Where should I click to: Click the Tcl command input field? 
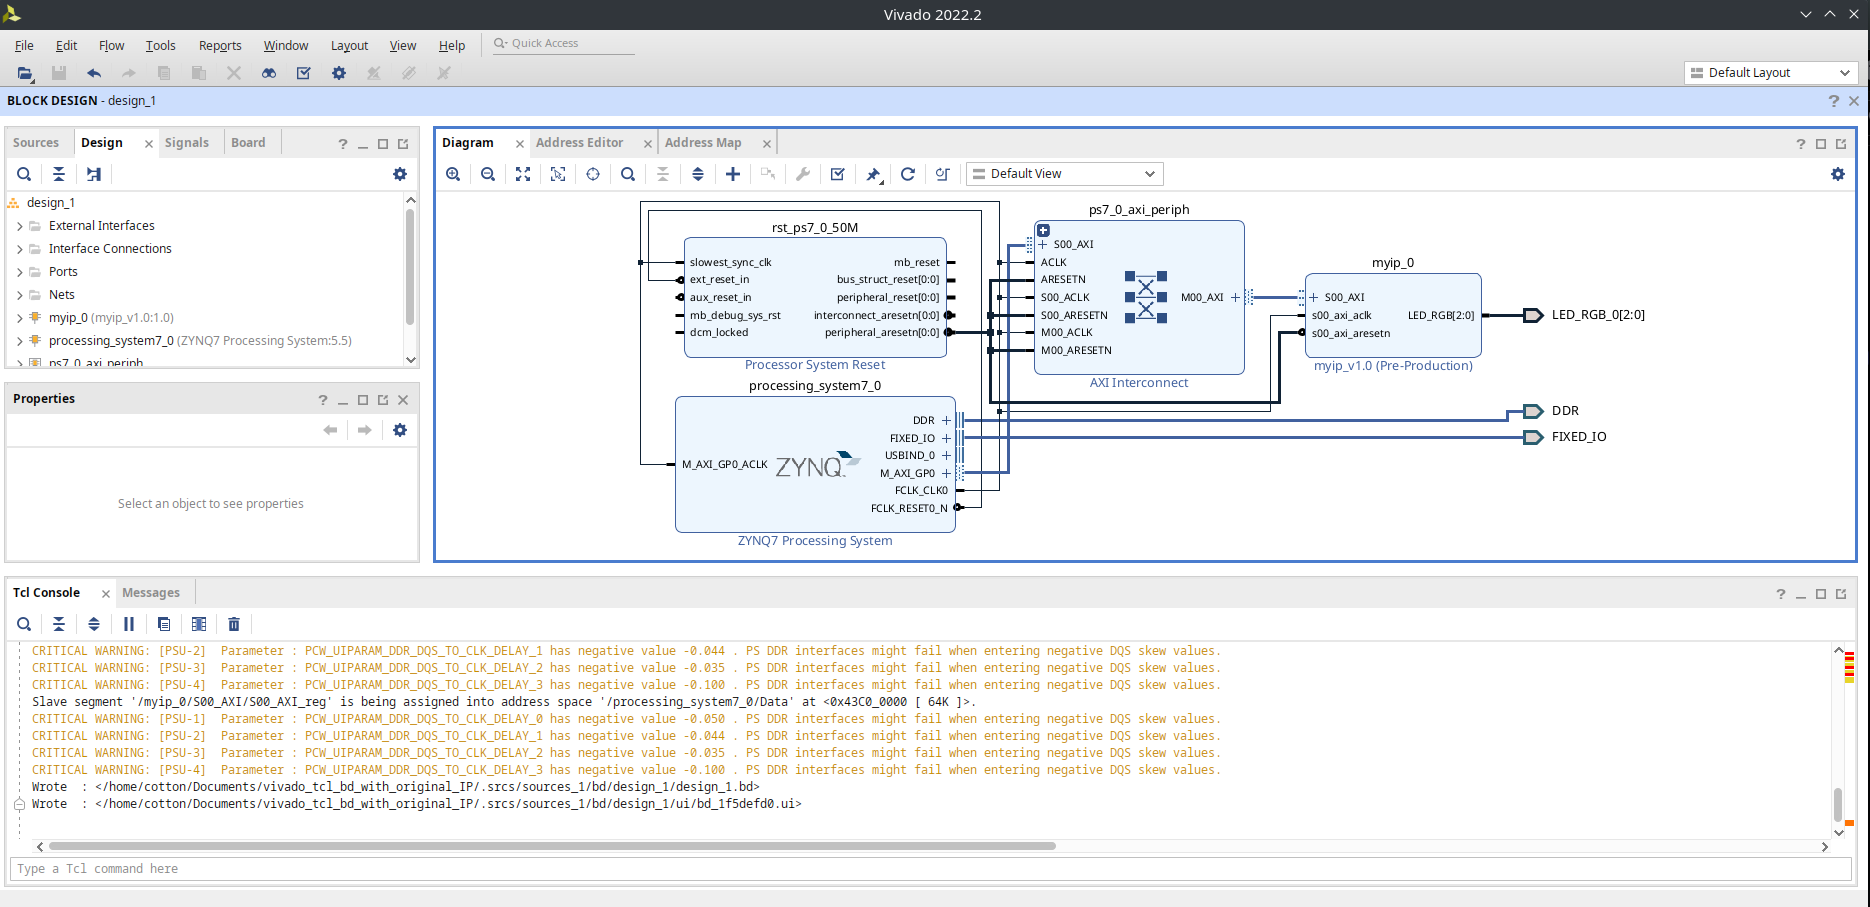(x=930, y=869)
